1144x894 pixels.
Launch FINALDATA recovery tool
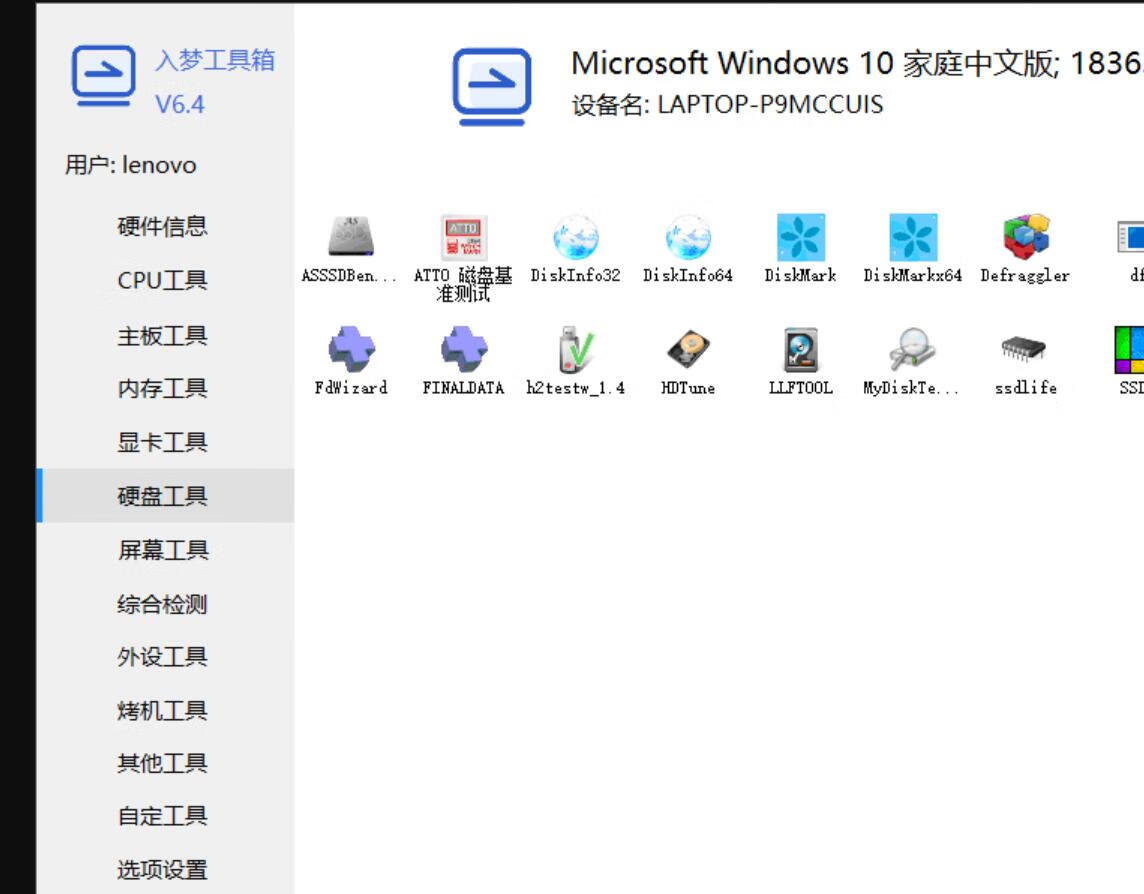463,350
